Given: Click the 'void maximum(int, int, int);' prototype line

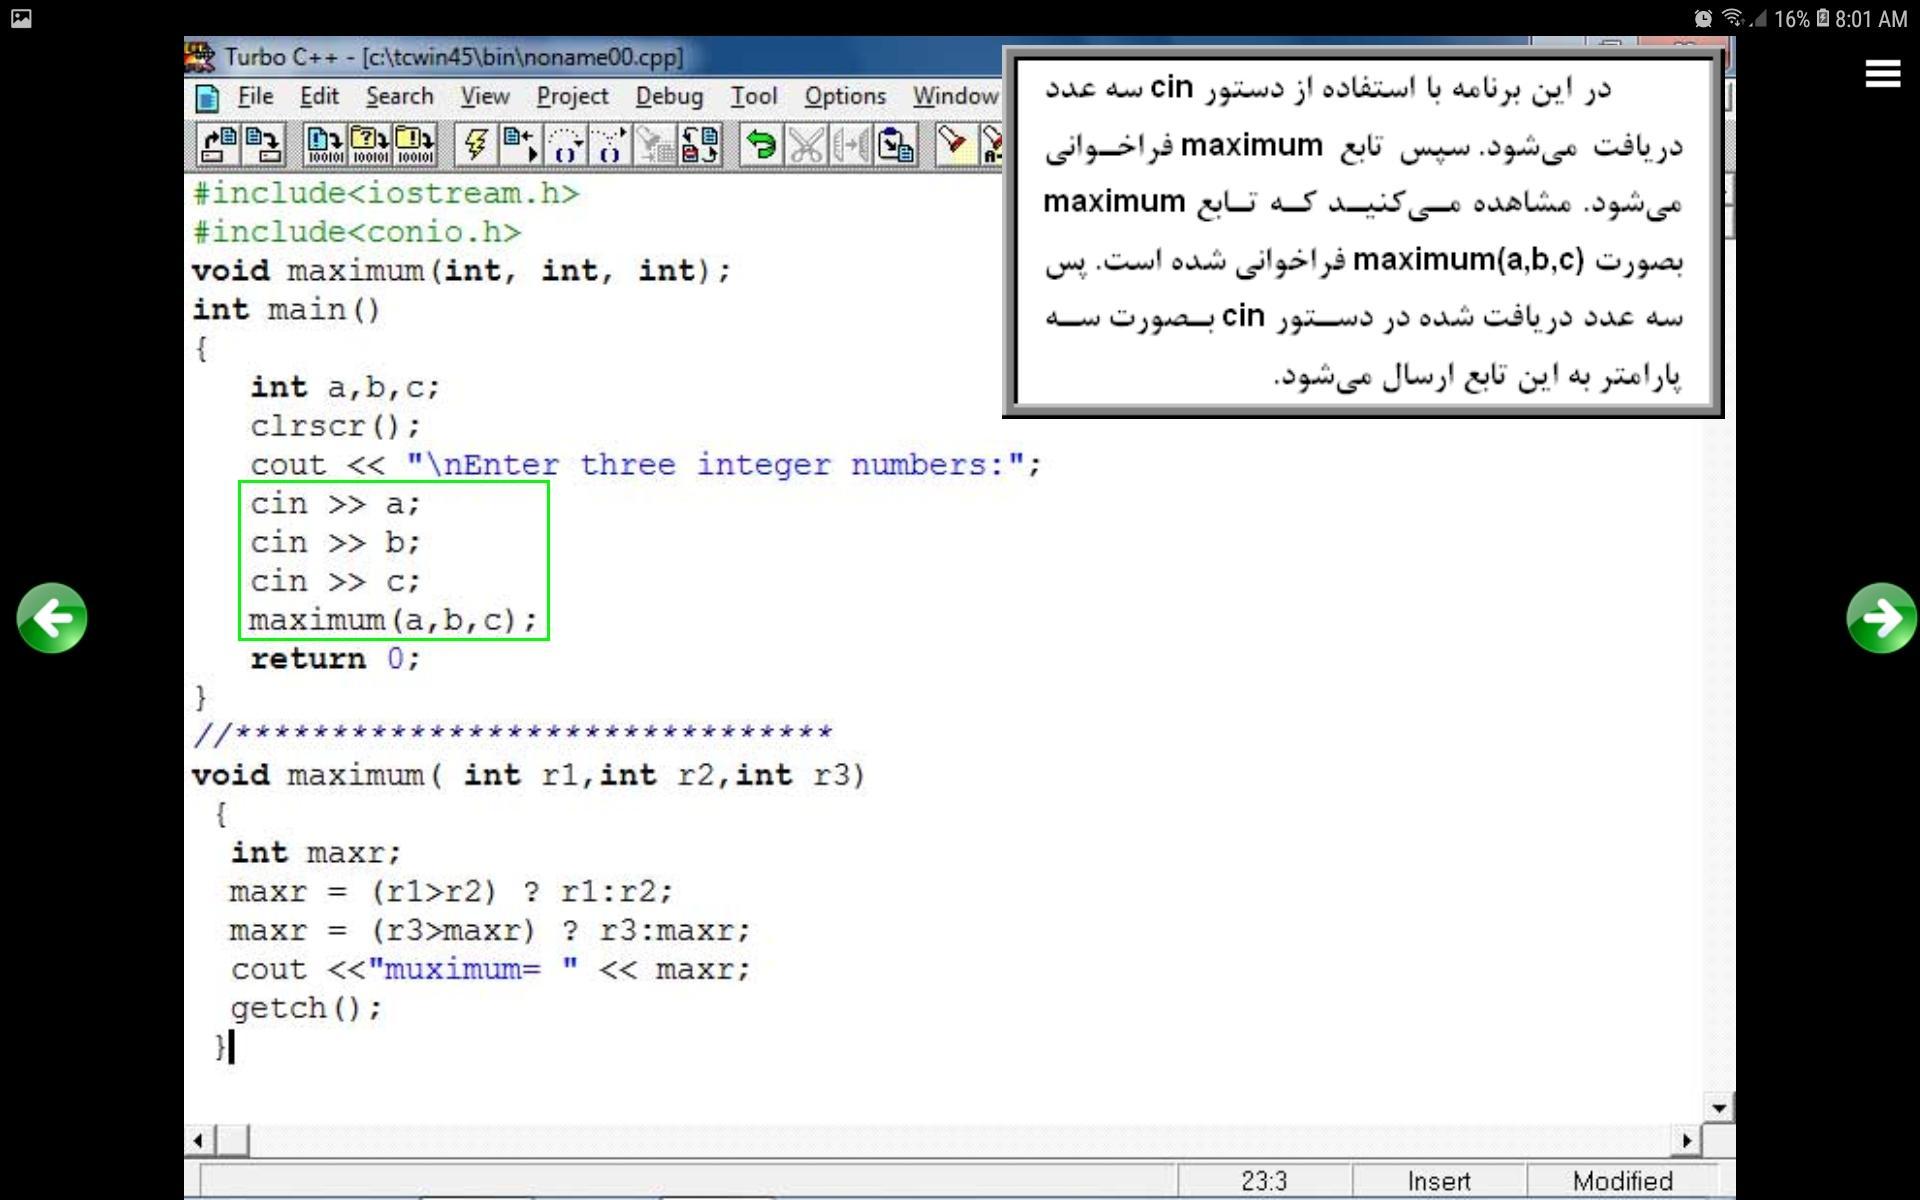Looking at the screenshot, I should coord(461,271).
